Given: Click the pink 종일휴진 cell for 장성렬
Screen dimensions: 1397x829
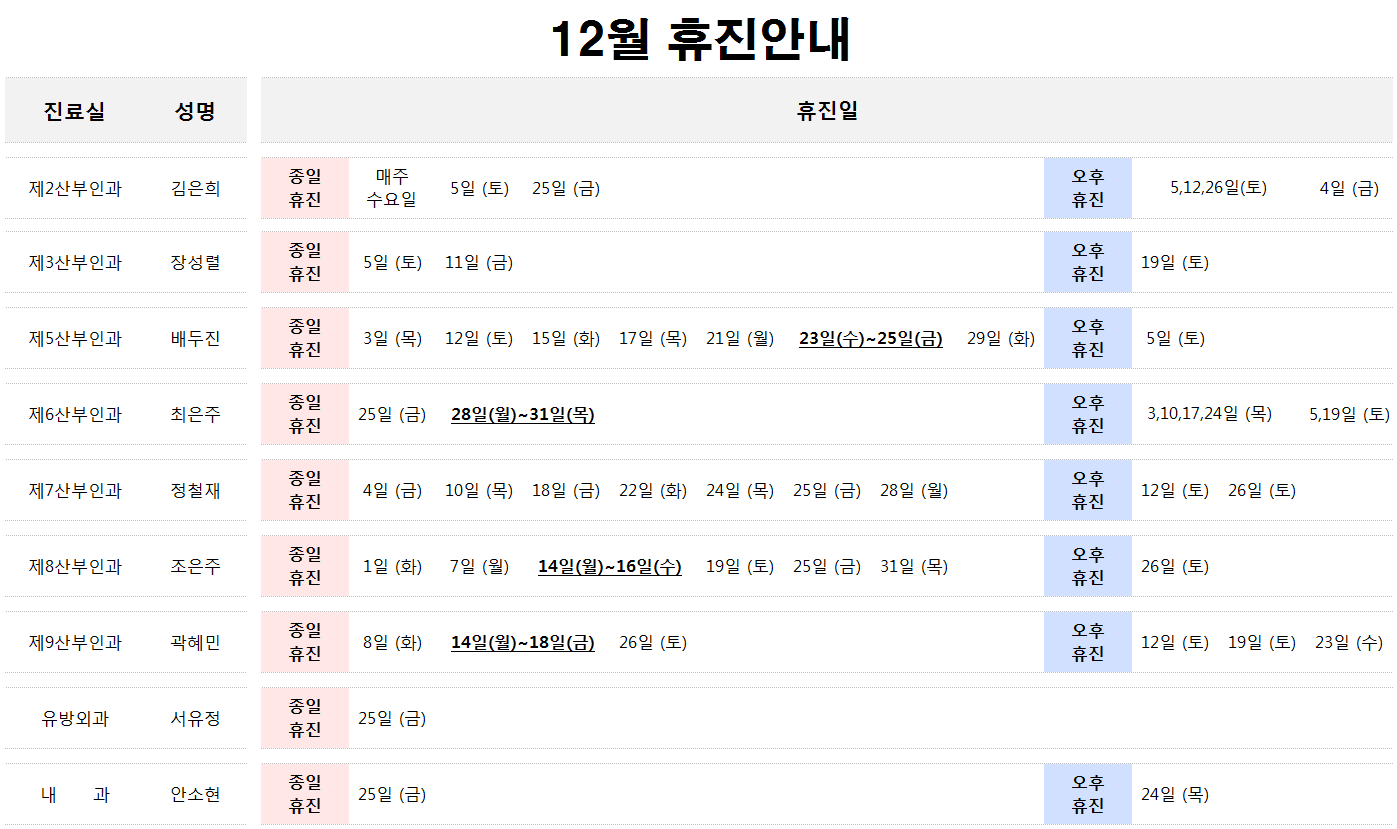Looking at the screenshot, I should [x=305, y=263].
